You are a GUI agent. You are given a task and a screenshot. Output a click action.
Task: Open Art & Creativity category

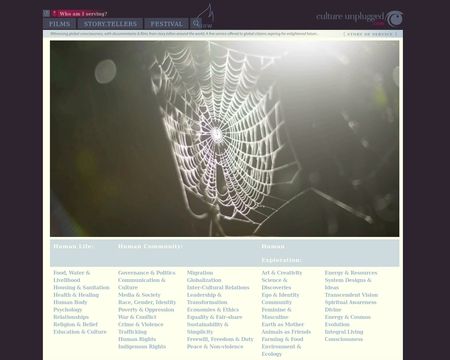(282, 273)
